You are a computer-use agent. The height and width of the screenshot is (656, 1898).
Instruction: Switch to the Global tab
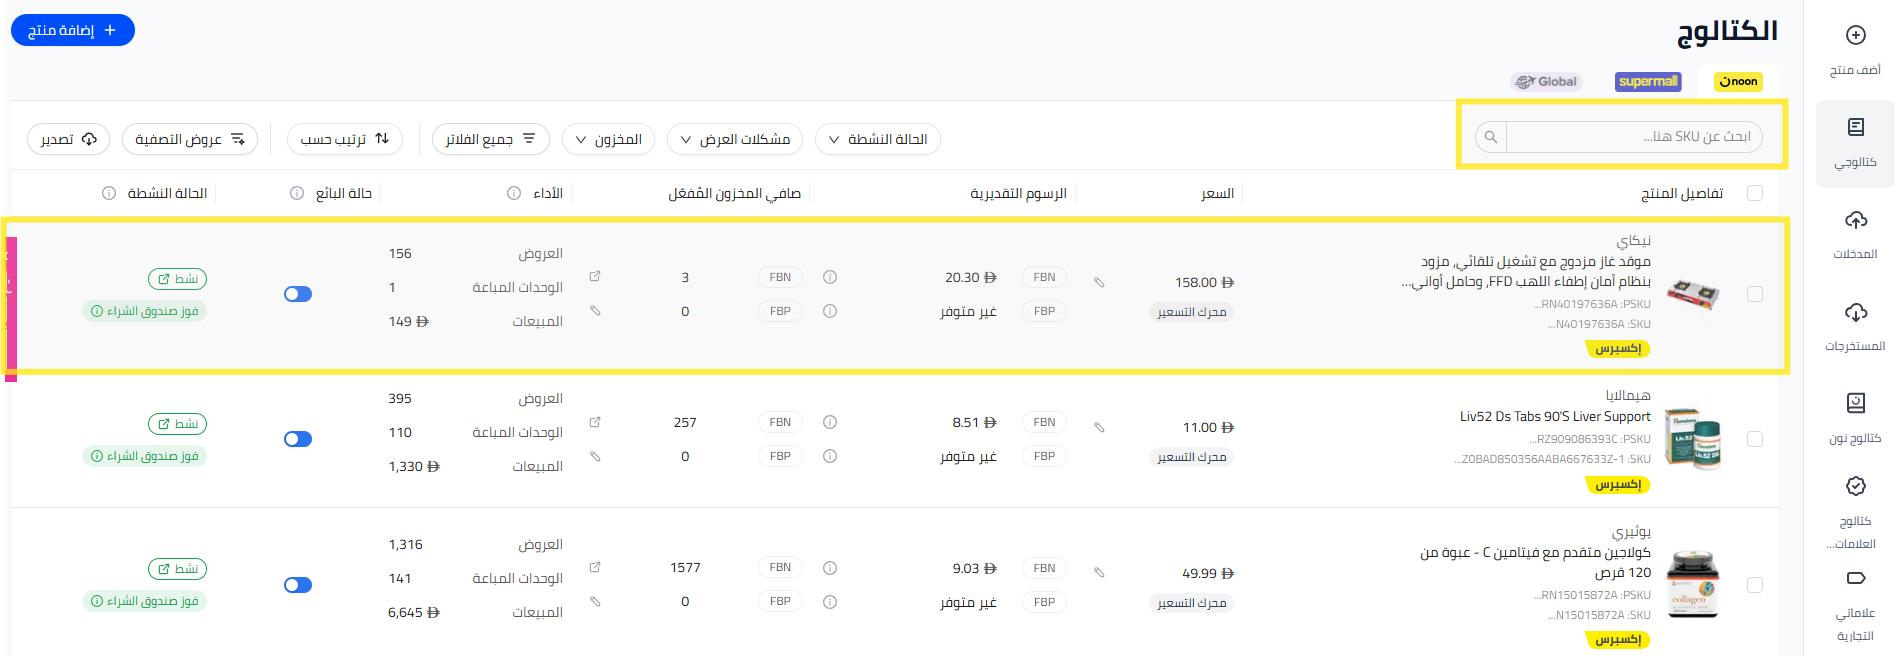1546,82
